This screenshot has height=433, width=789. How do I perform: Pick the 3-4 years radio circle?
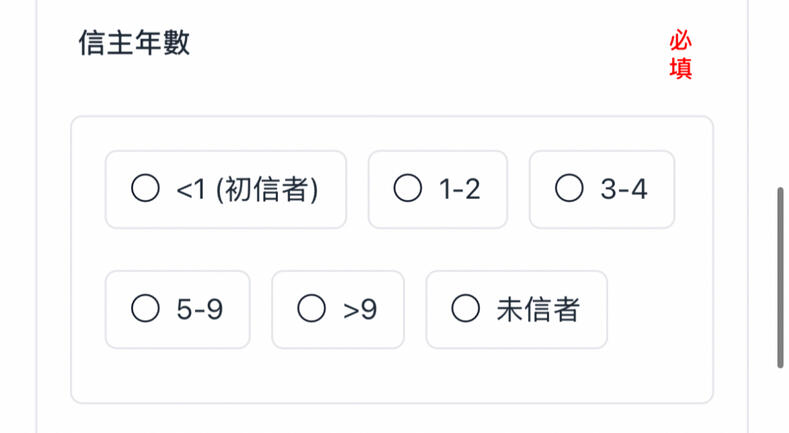569,189
